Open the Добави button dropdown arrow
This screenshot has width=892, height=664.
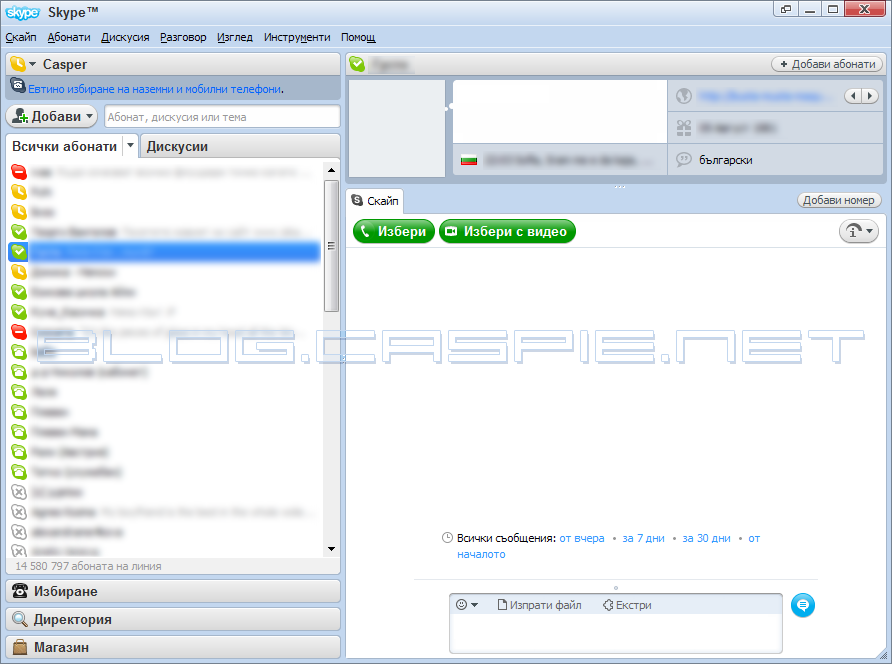coord(90,117)
